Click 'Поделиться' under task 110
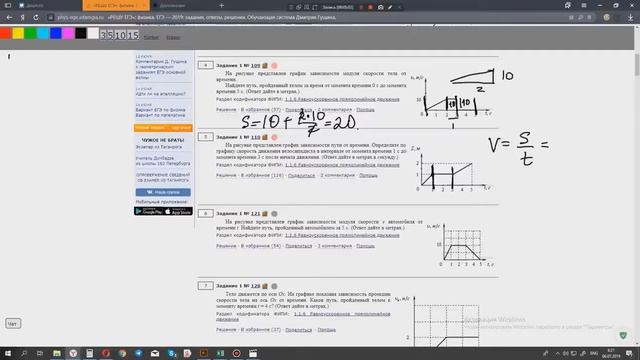The height and width of the screenshot is (360, 640). [301, 176]
